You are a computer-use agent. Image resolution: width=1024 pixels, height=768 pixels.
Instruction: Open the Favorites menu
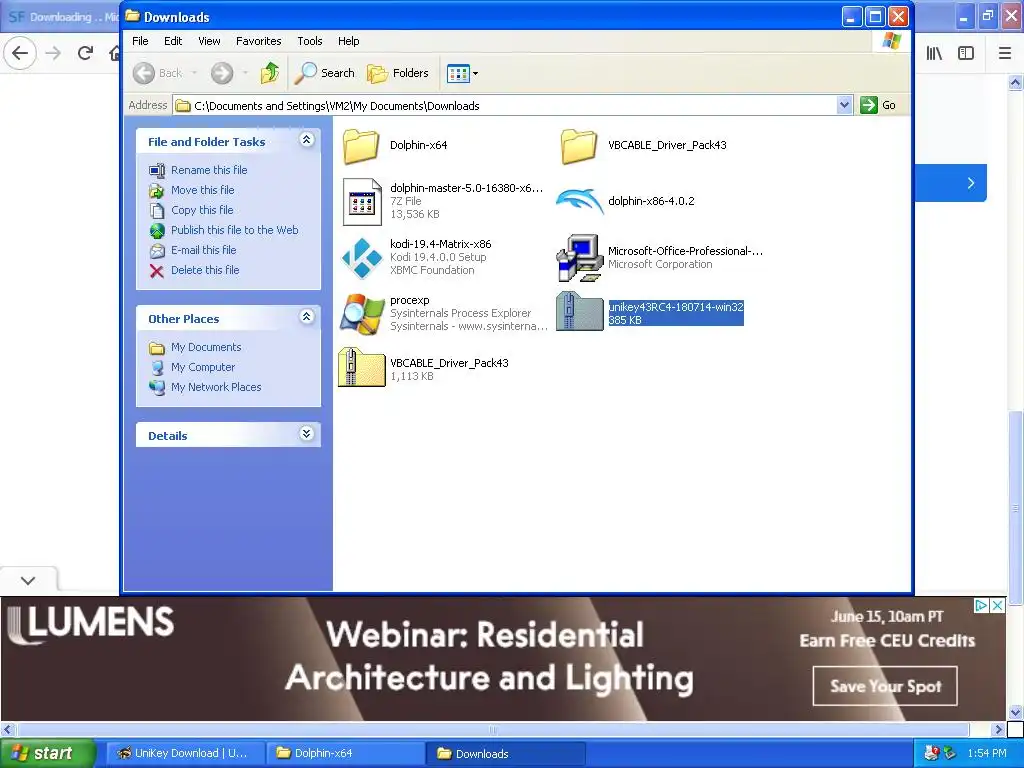coord(259,40)
